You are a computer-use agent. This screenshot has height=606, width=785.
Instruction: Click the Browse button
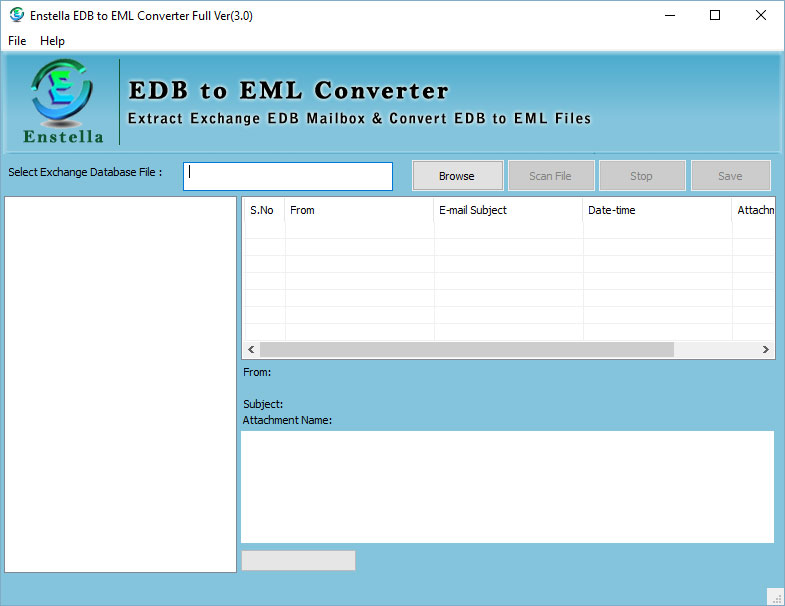point(457,176)
